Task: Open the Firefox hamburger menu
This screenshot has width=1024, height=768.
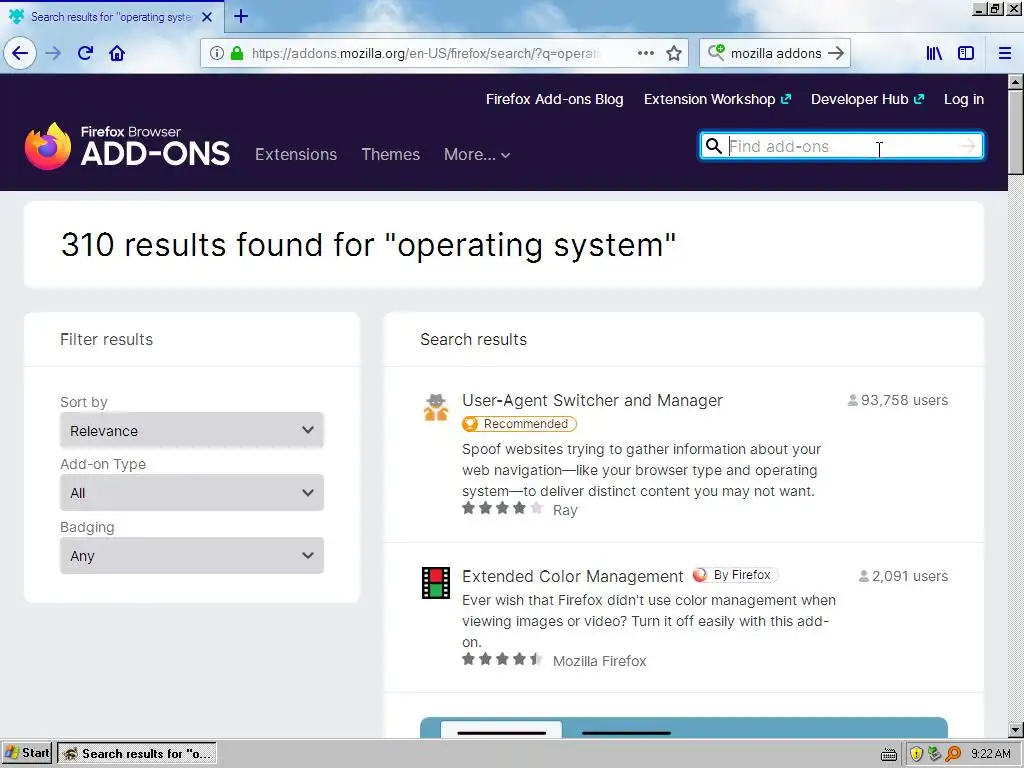Action: tap(1005, 53)
